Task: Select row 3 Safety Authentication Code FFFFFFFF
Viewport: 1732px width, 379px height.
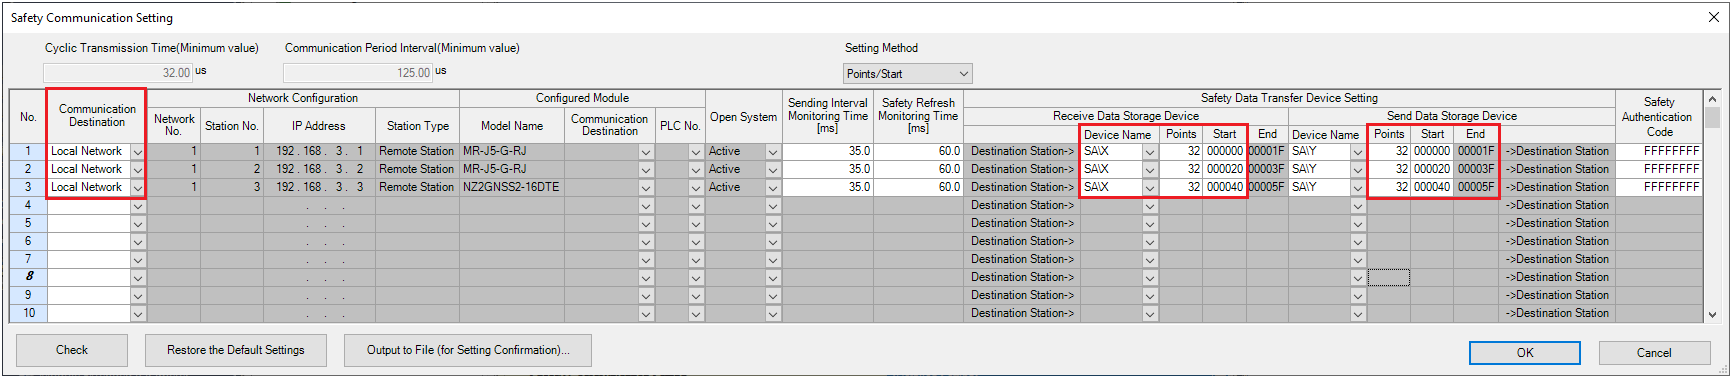Action: (x=1659, y=188)
